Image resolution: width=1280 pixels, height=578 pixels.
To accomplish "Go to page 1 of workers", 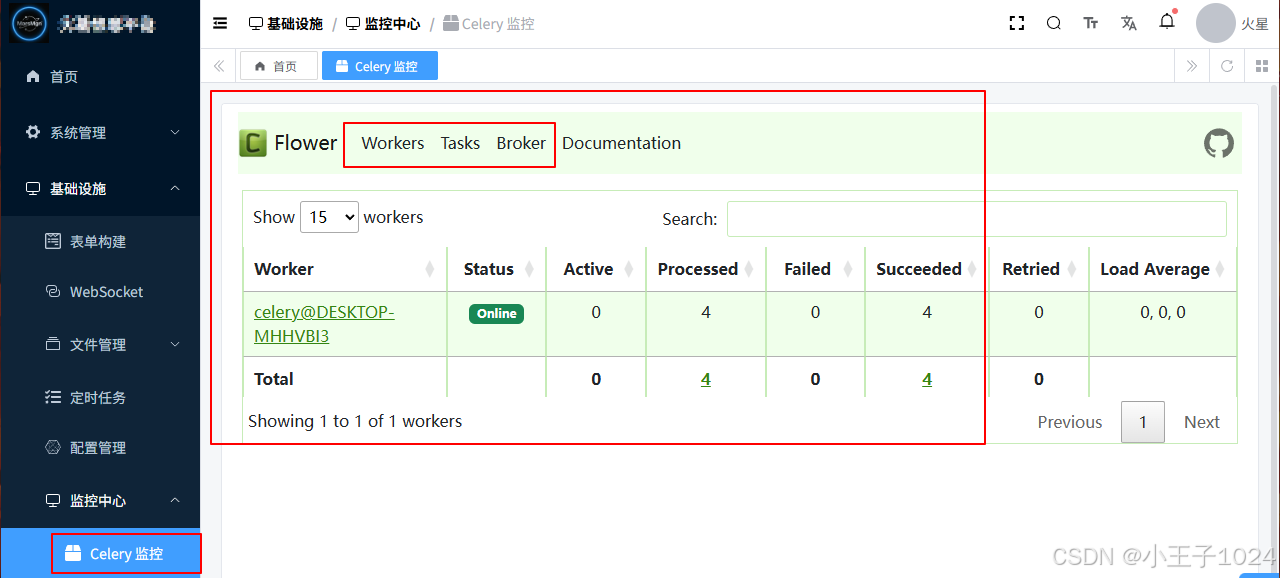I will point(1143,422).
